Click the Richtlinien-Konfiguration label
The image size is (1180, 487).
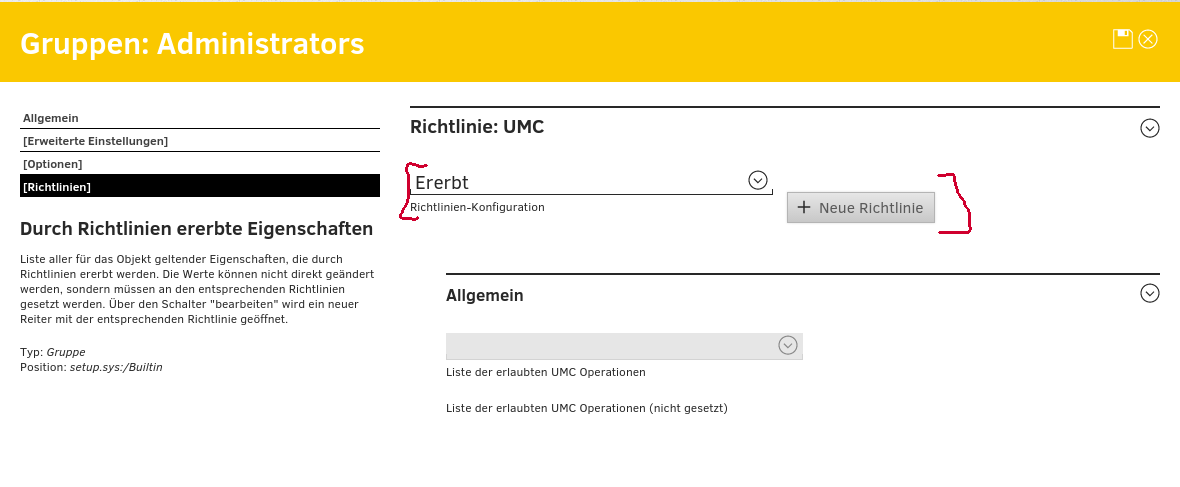477,207
